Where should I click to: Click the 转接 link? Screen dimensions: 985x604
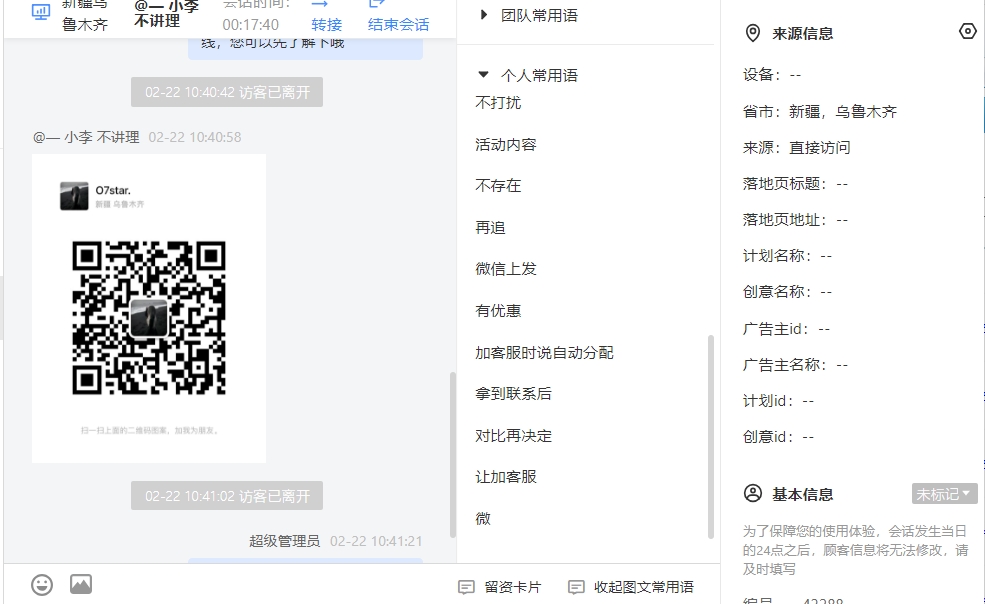(x=327, y=25)
